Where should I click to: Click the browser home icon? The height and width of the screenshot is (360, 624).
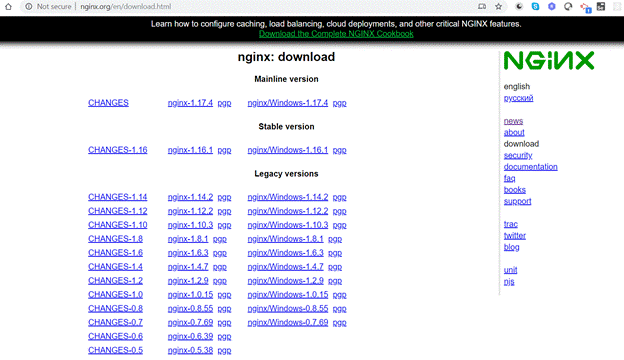coord(8,6)
